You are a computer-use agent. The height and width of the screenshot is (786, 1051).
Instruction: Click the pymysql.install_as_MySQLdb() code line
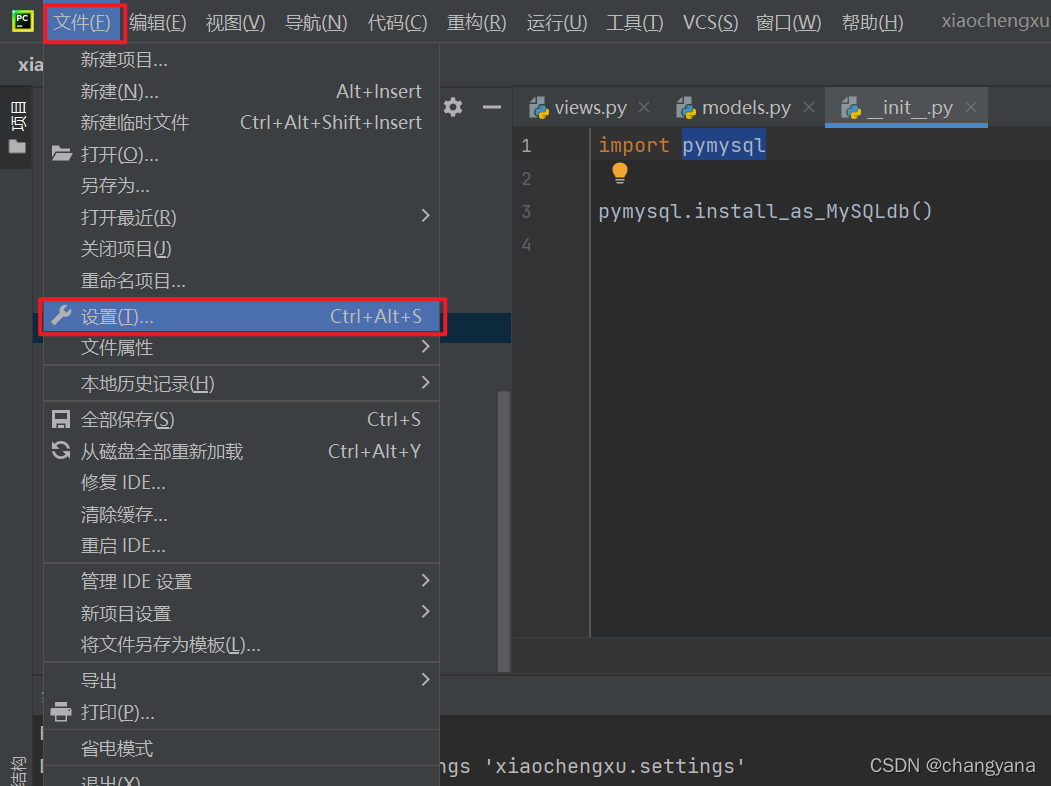coord(765,212)
